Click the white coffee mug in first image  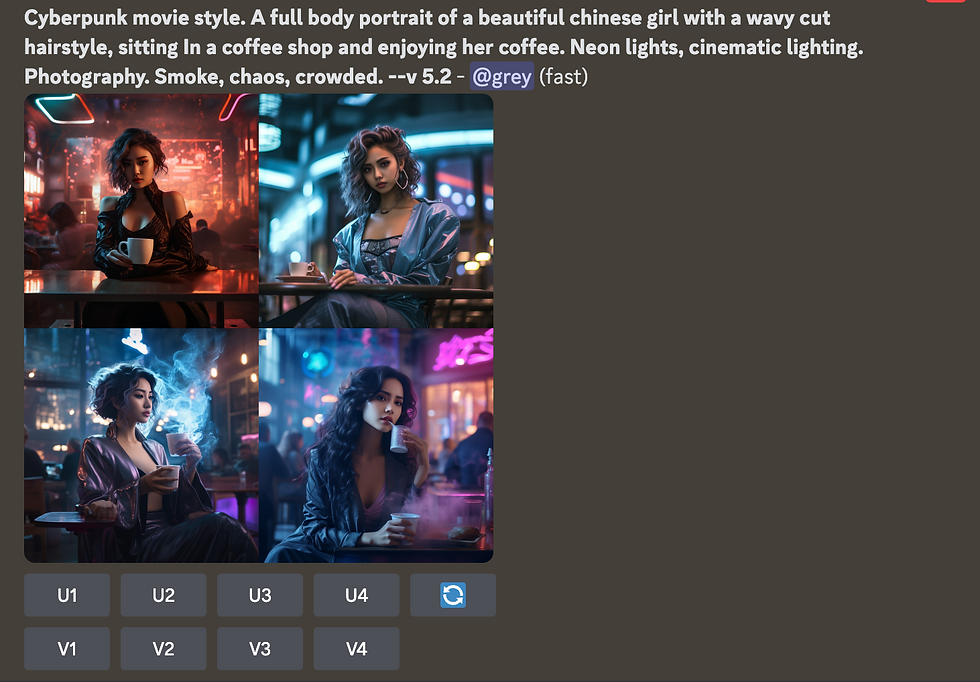click(x=137, y=251)
